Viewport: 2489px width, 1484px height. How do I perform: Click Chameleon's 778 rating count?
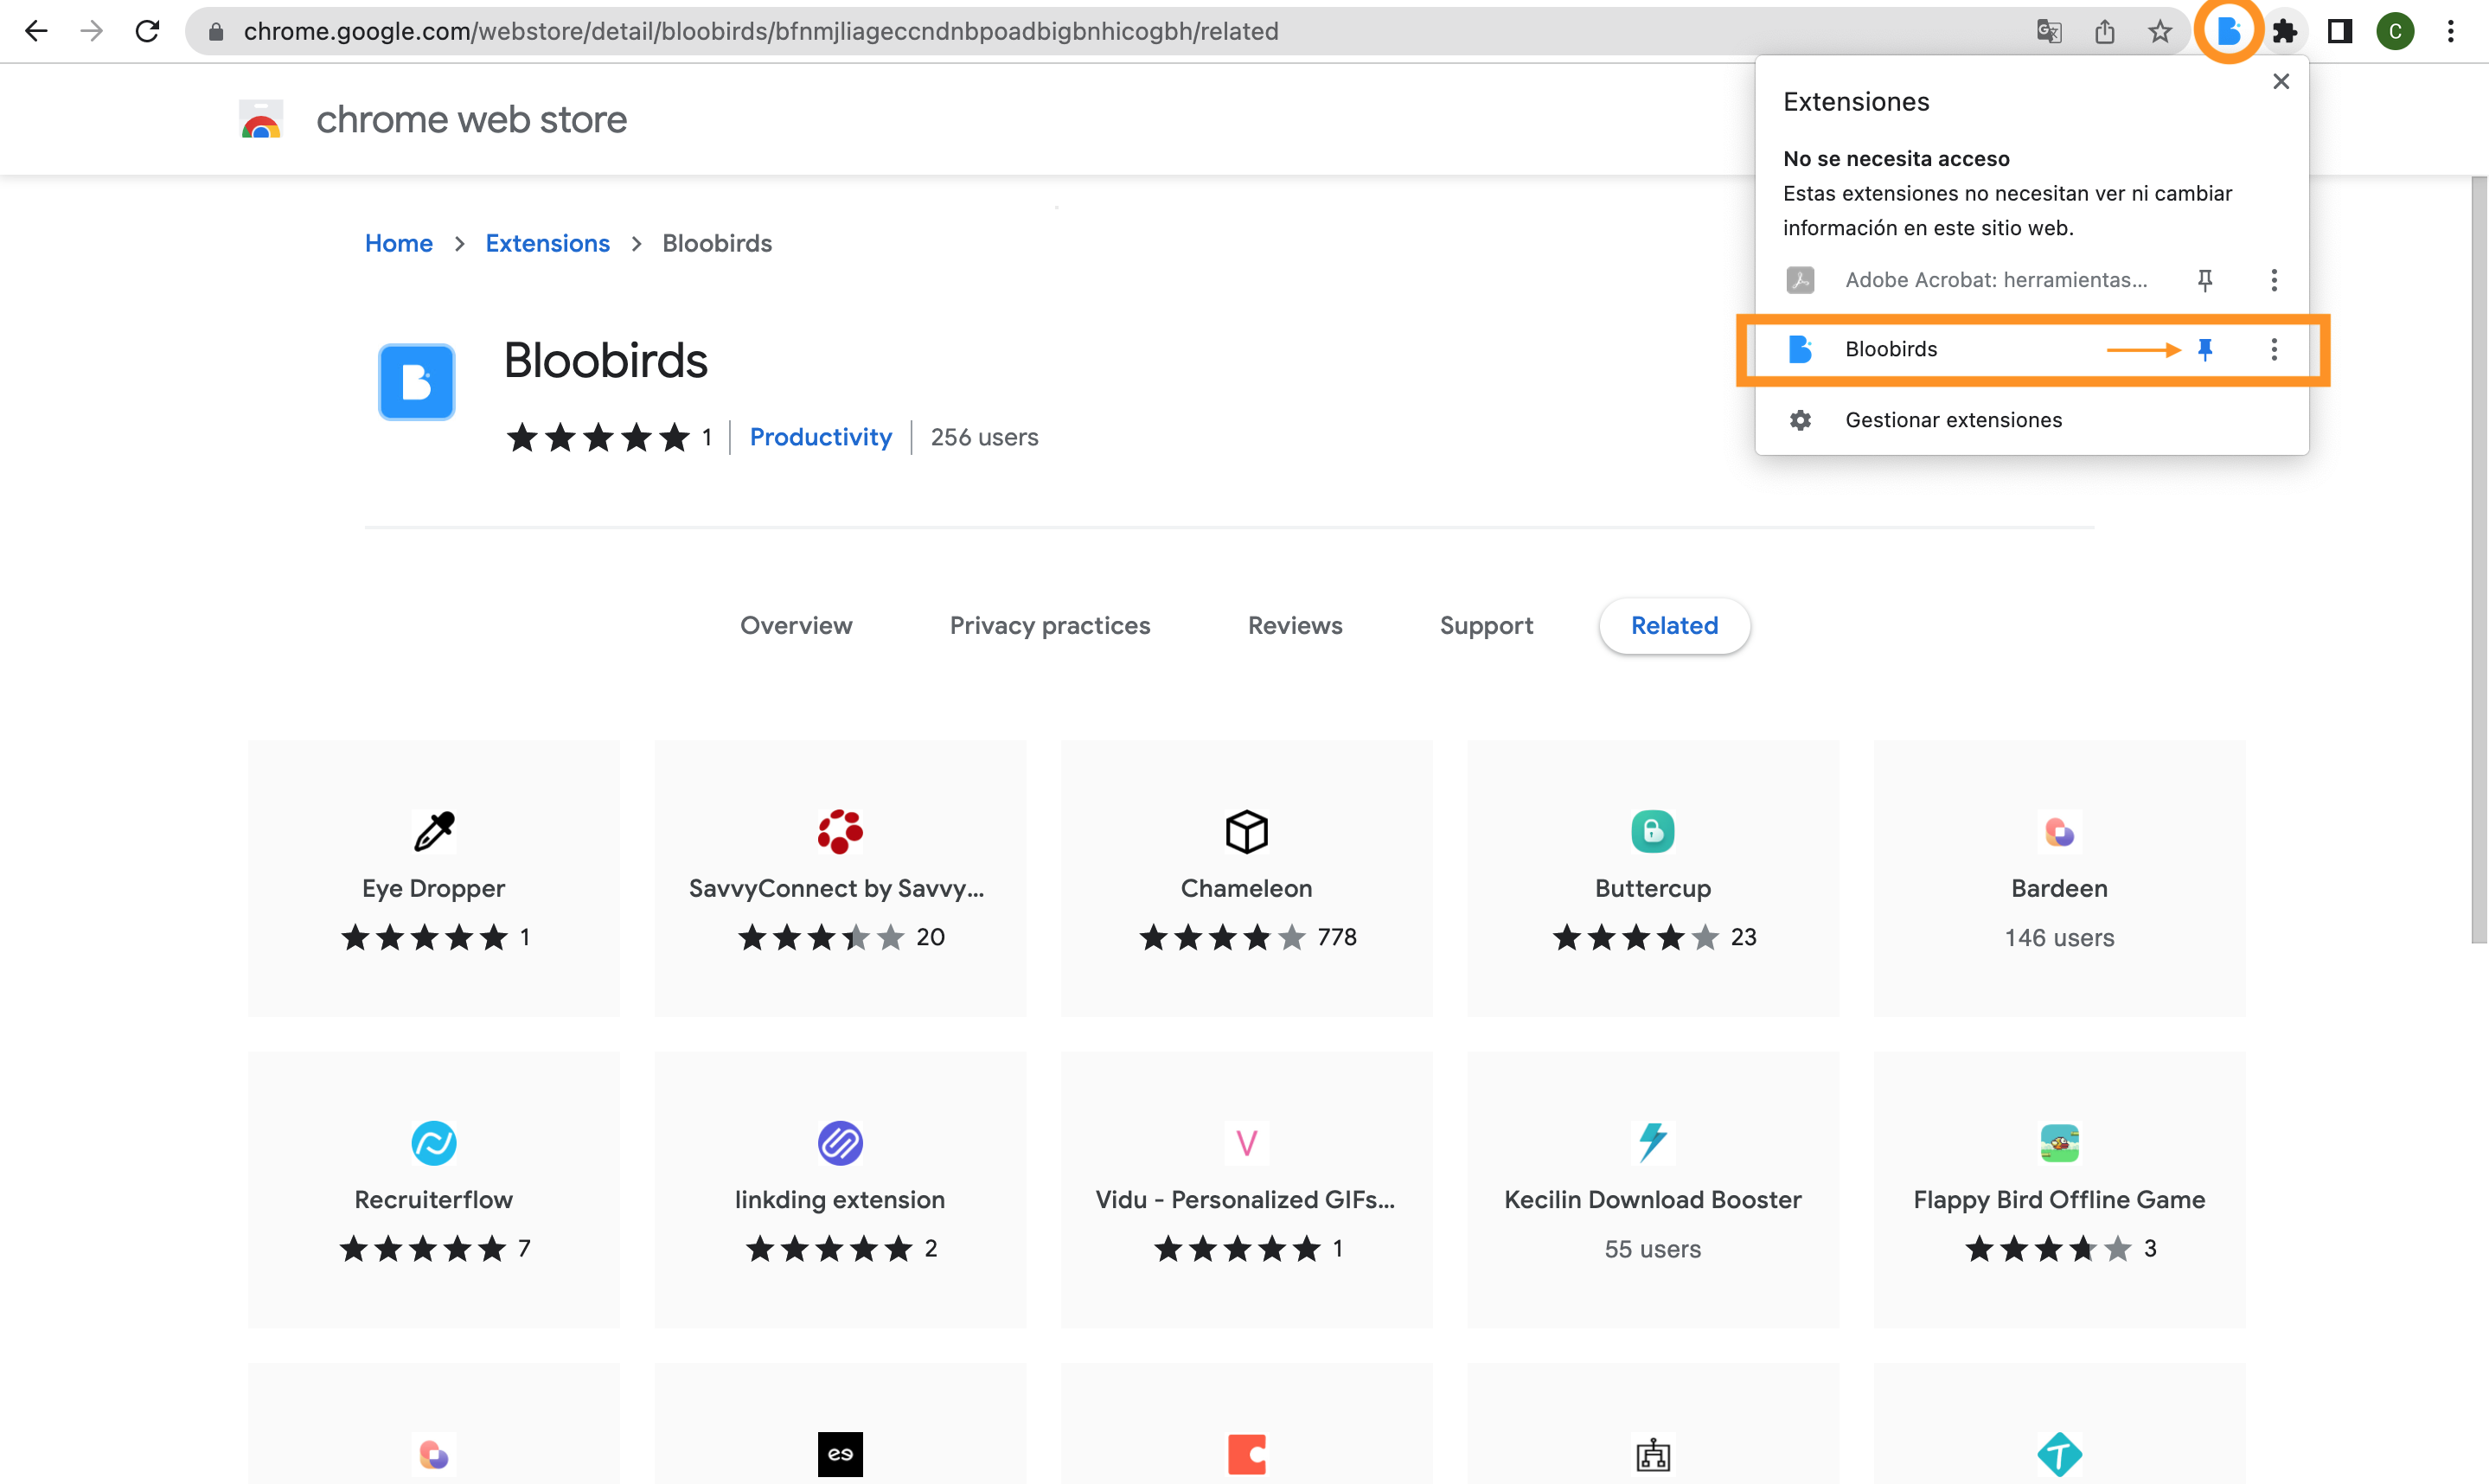point(1336,938)
